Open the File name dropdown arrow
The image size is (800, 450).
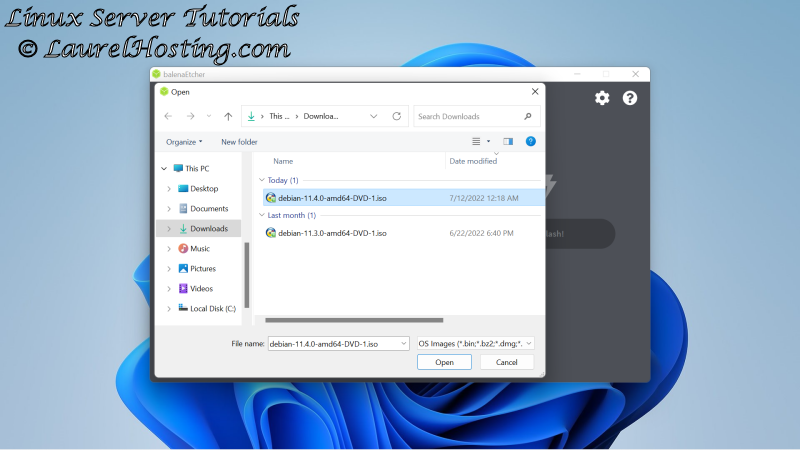404,343
